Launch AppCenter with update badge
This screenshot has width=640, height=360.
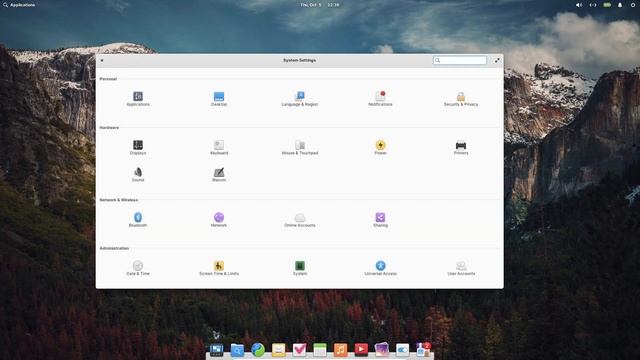[x=423, y=350]
